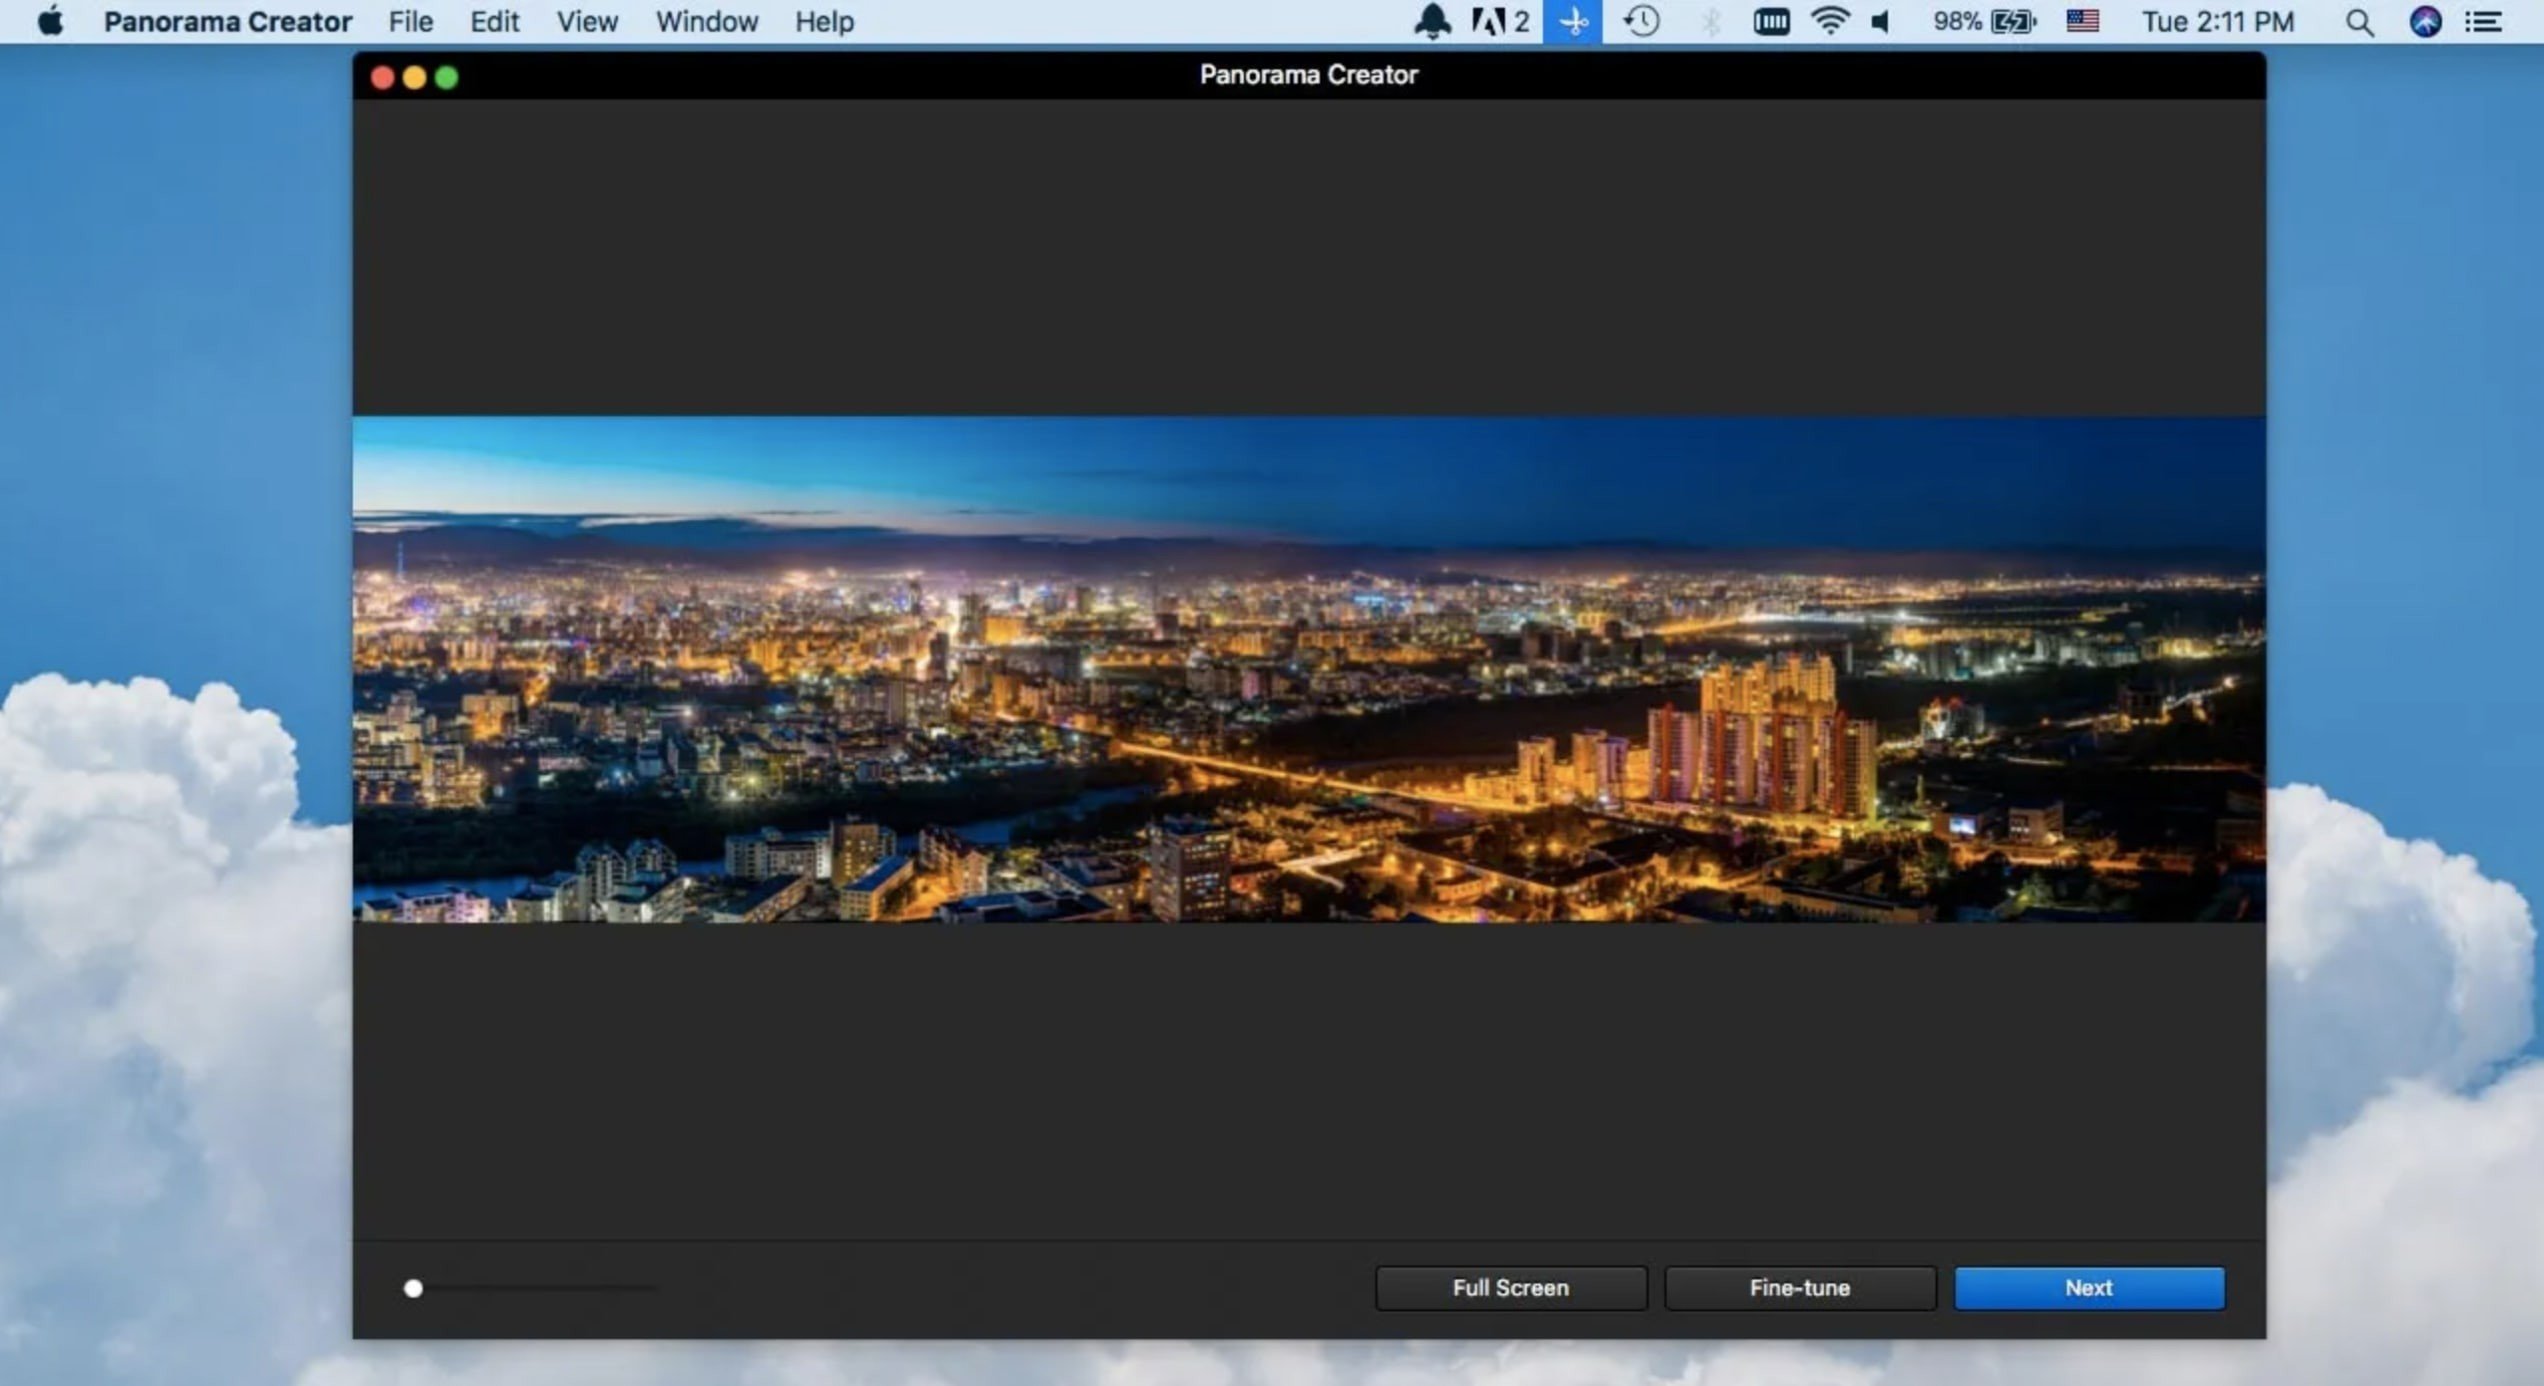2544x1386 pixels.
Task: Open the View menu
Action: 587,21
